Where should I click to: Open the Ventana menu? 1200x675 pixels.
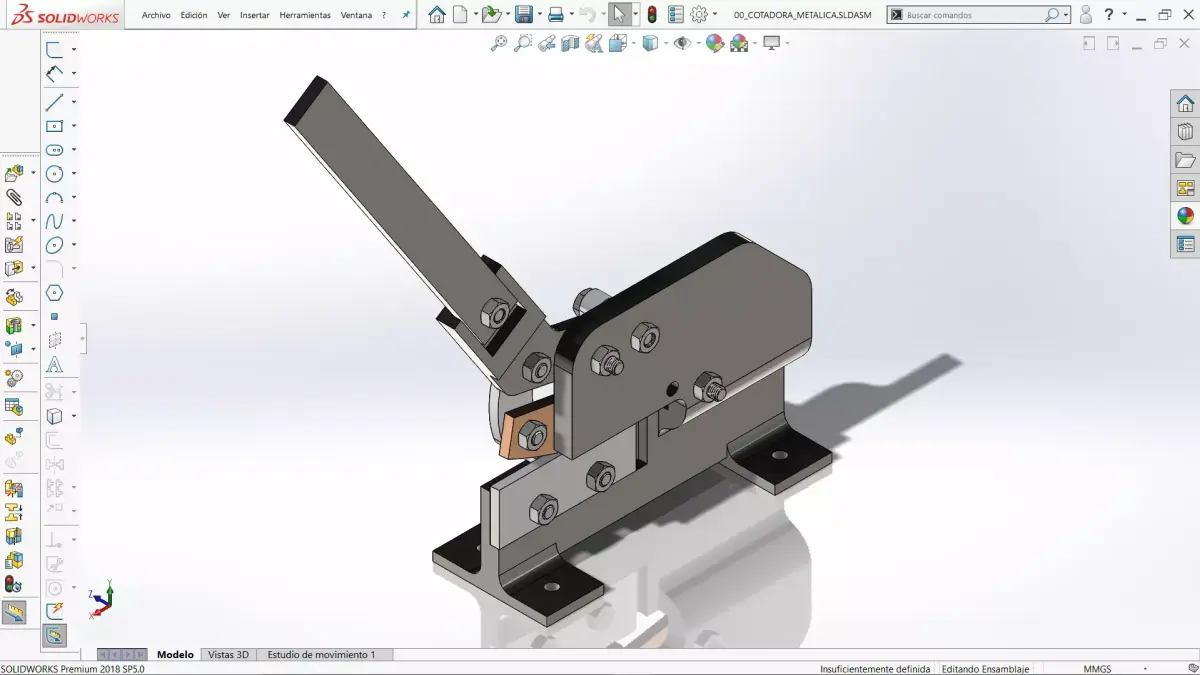(356, 15)
